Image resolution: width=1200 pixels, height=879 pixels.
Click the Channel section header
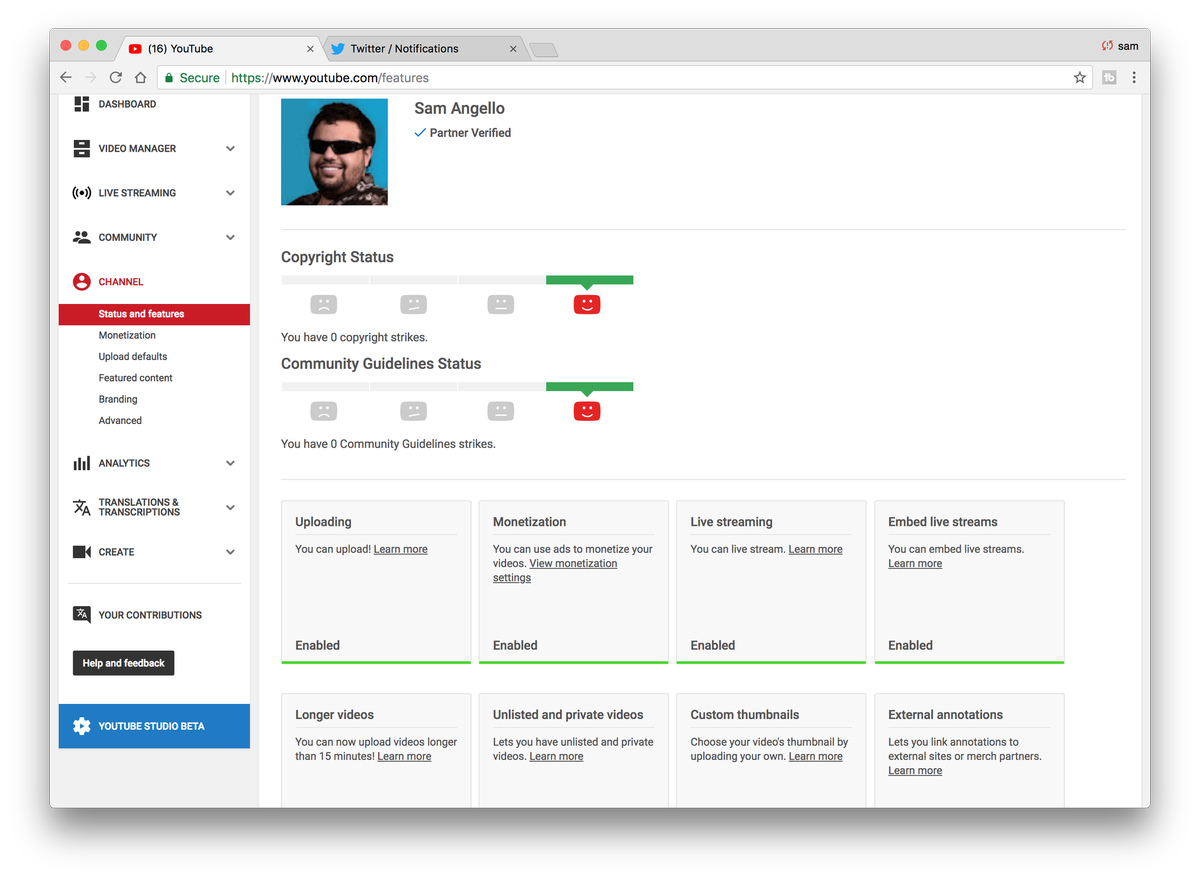point(154,282)
